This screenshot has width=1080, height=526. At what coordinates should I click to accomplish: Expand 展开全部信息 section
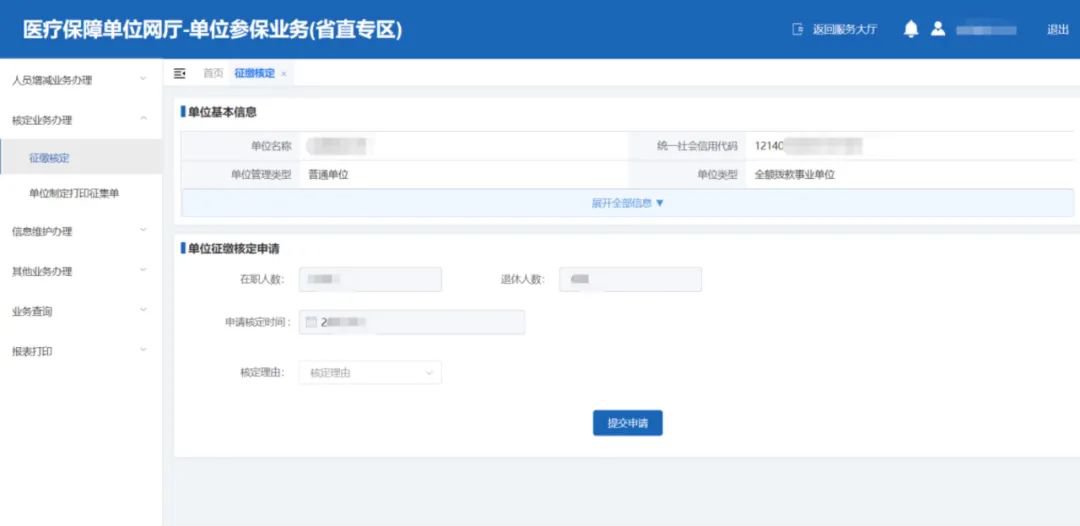[627, 203]
